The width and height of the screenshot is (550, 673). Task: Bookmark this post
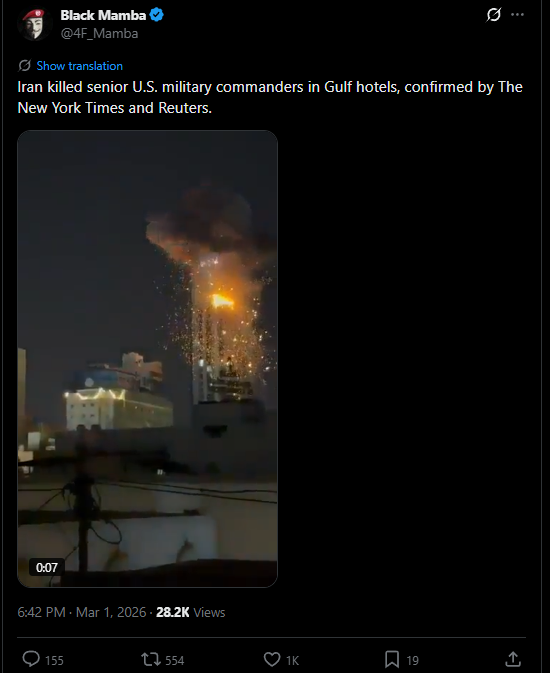pyautogui.click(x=392, y=659)
